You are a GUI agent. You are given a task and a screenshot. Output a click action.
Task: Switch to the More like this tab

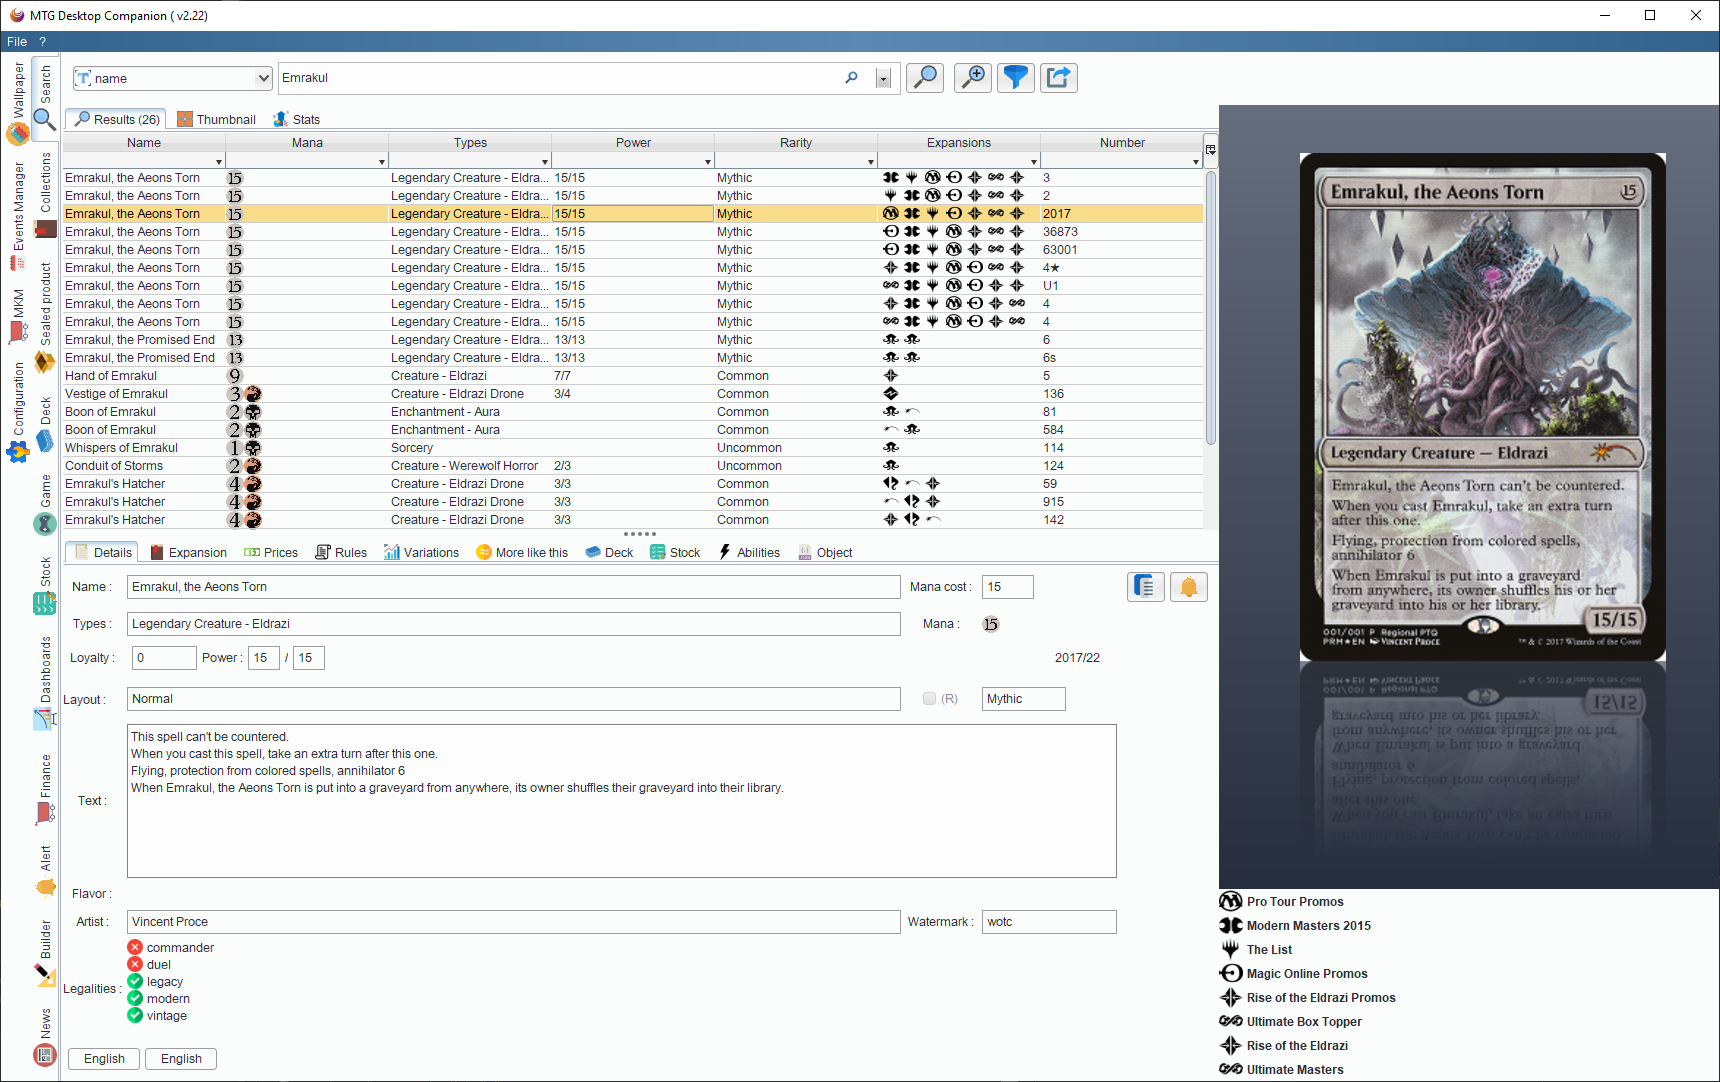(522, 552)
